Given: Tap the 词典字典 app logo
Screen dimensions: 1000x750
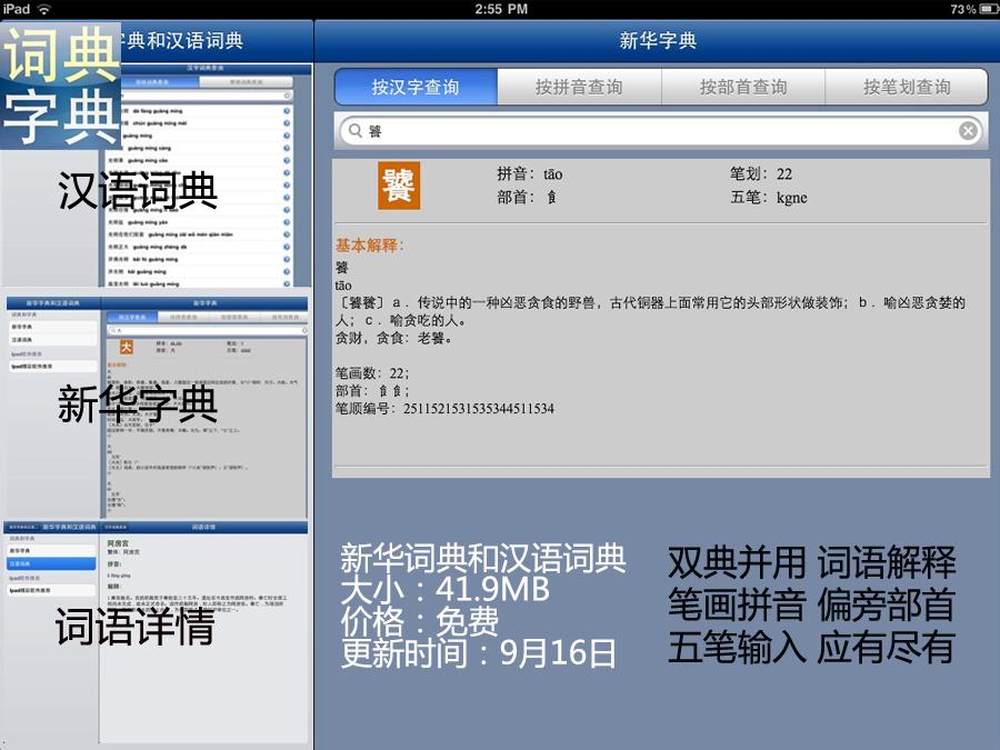Looking at the screenshot, I should pyautogui.click(x=61, y=85).
